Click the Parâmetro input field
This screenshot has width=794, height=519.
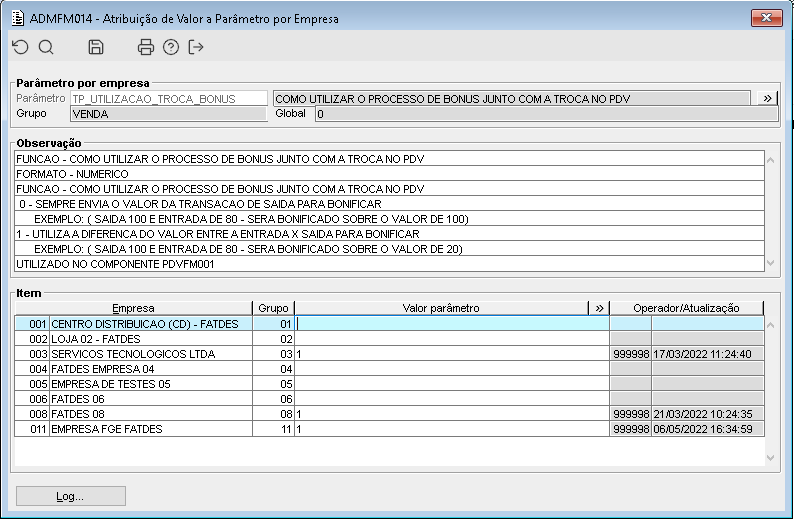[169, 99]
